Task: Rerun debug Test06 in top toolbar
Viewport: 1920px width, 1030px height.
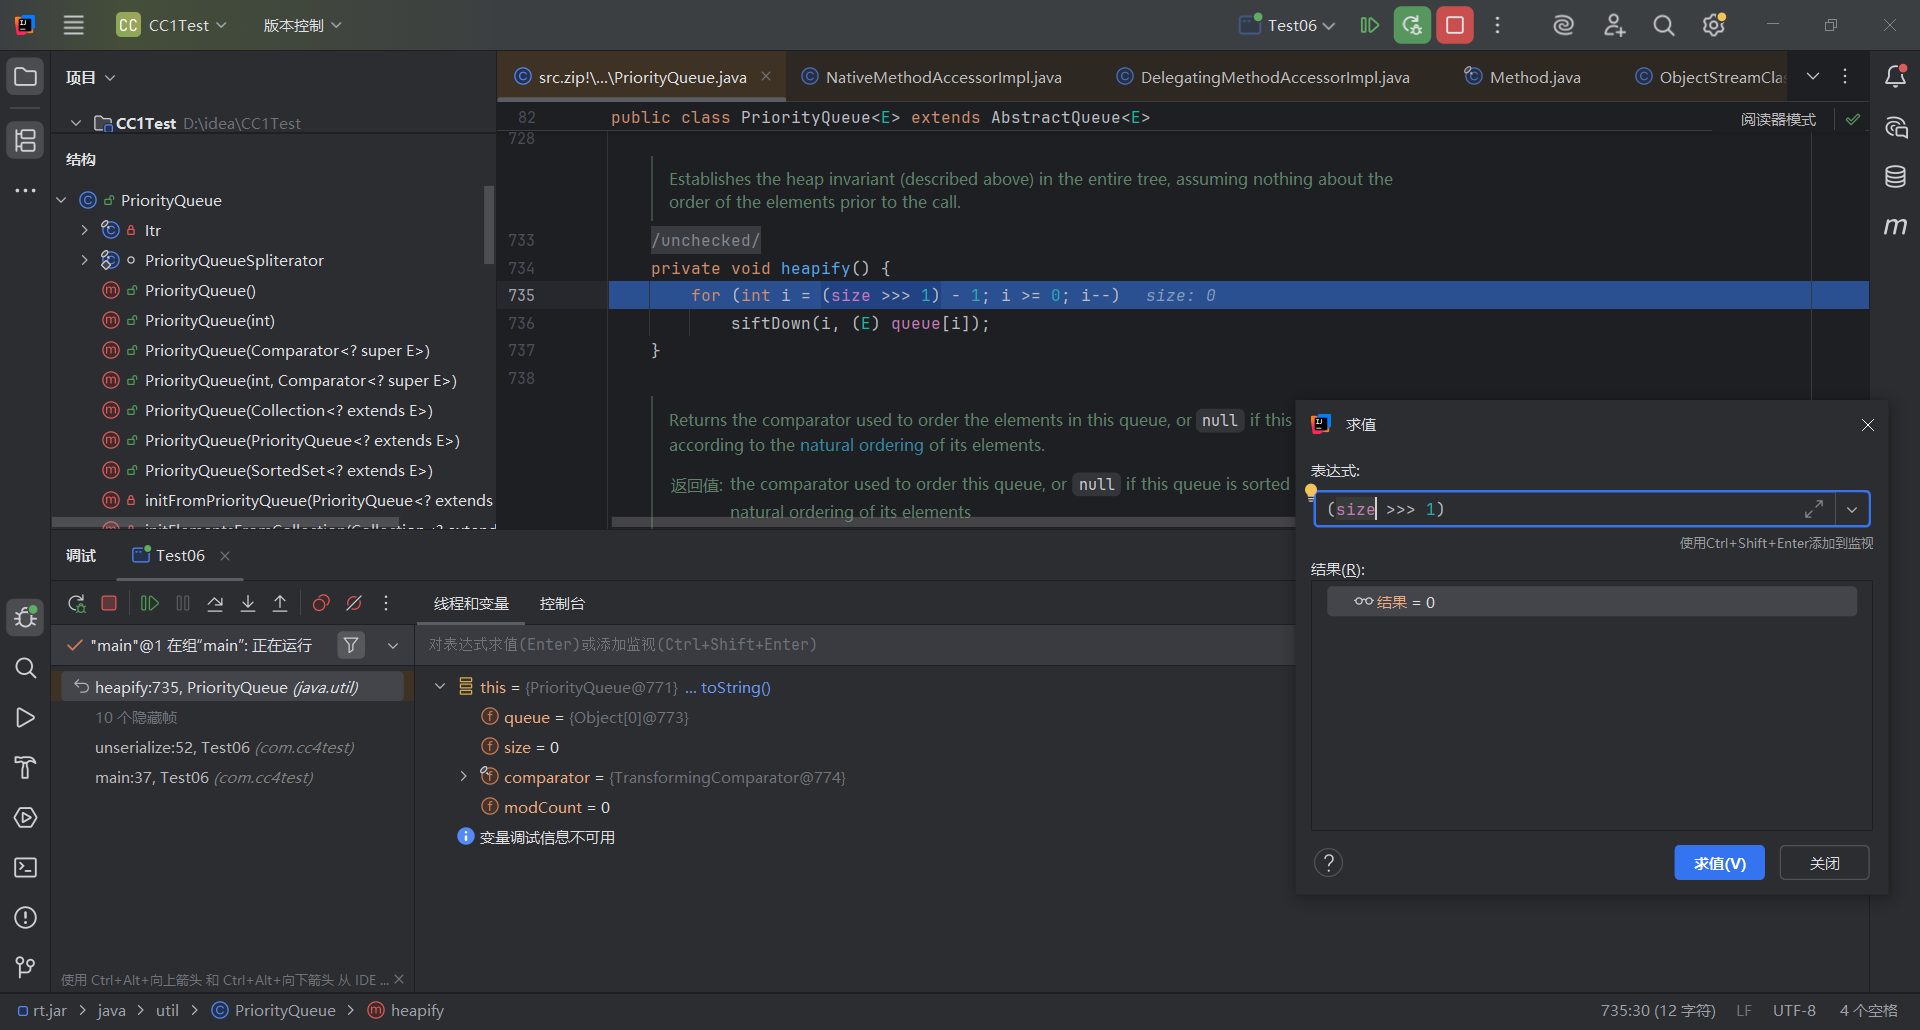Action: 1412,25
